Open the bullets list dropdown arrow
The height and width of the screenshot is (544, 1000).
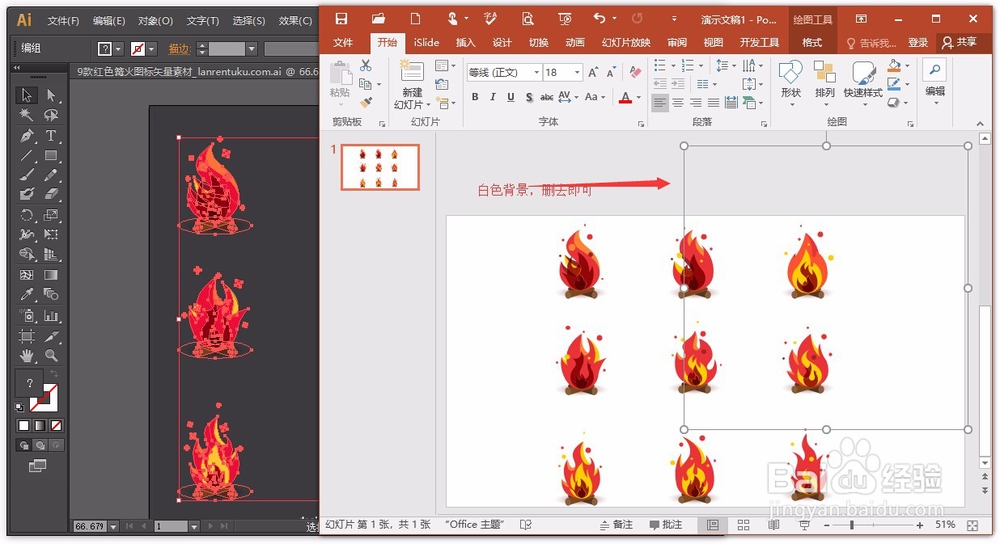coord(673,66)
